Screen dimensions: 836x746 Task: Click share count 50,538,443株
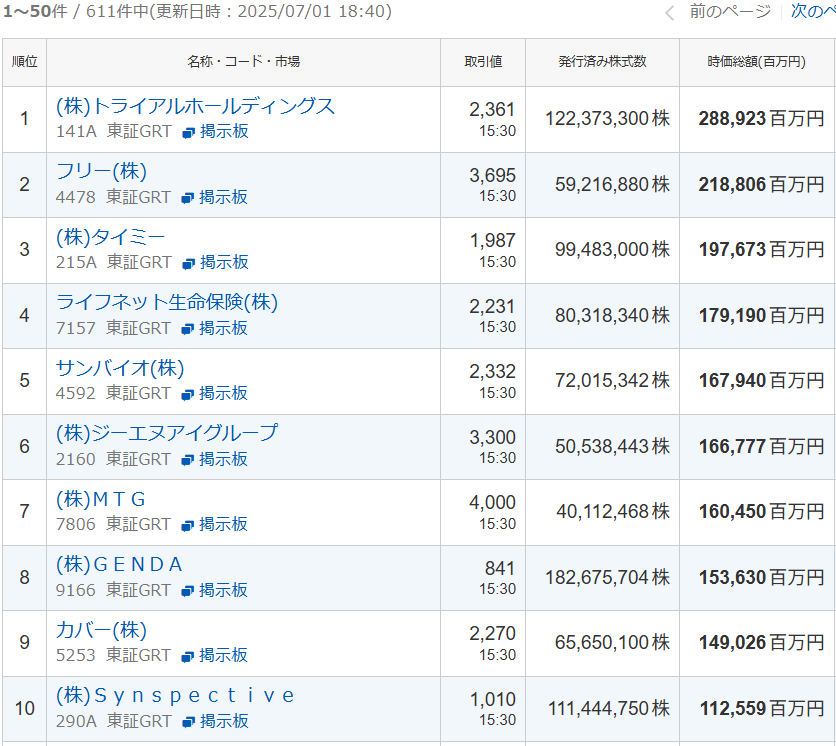click(x=612, y=447)
